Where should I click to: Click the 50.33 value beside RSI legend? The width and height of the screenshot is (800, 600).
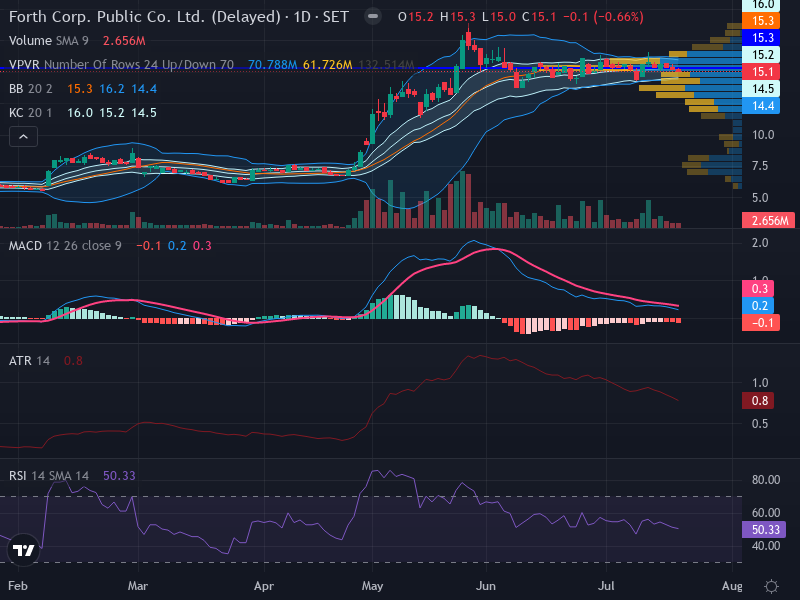click(x=119, y=476)
